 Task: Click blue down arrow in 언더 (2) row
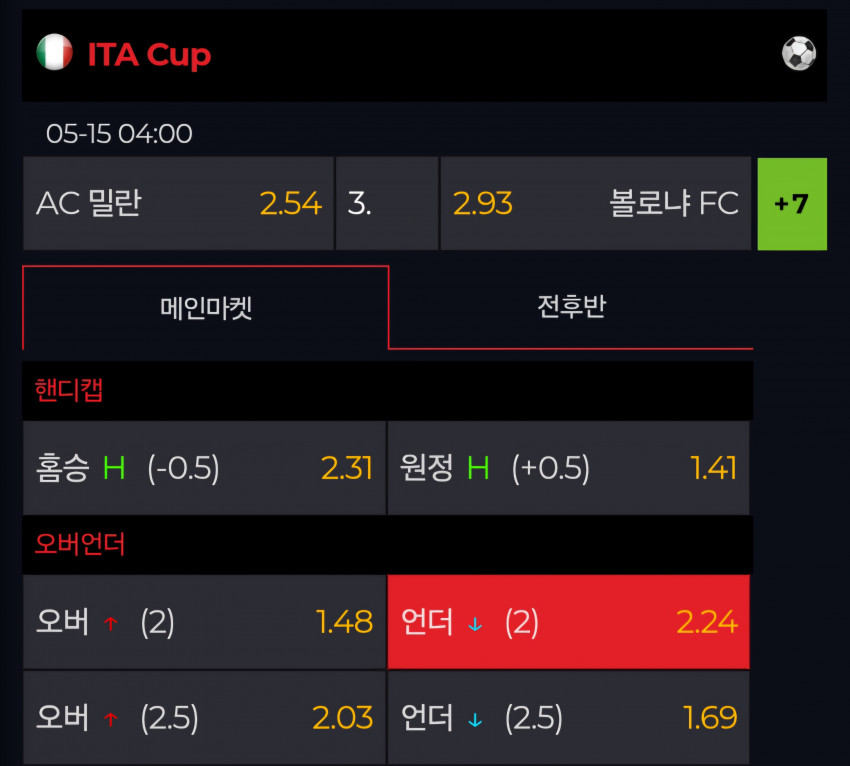tap(475, 624)
